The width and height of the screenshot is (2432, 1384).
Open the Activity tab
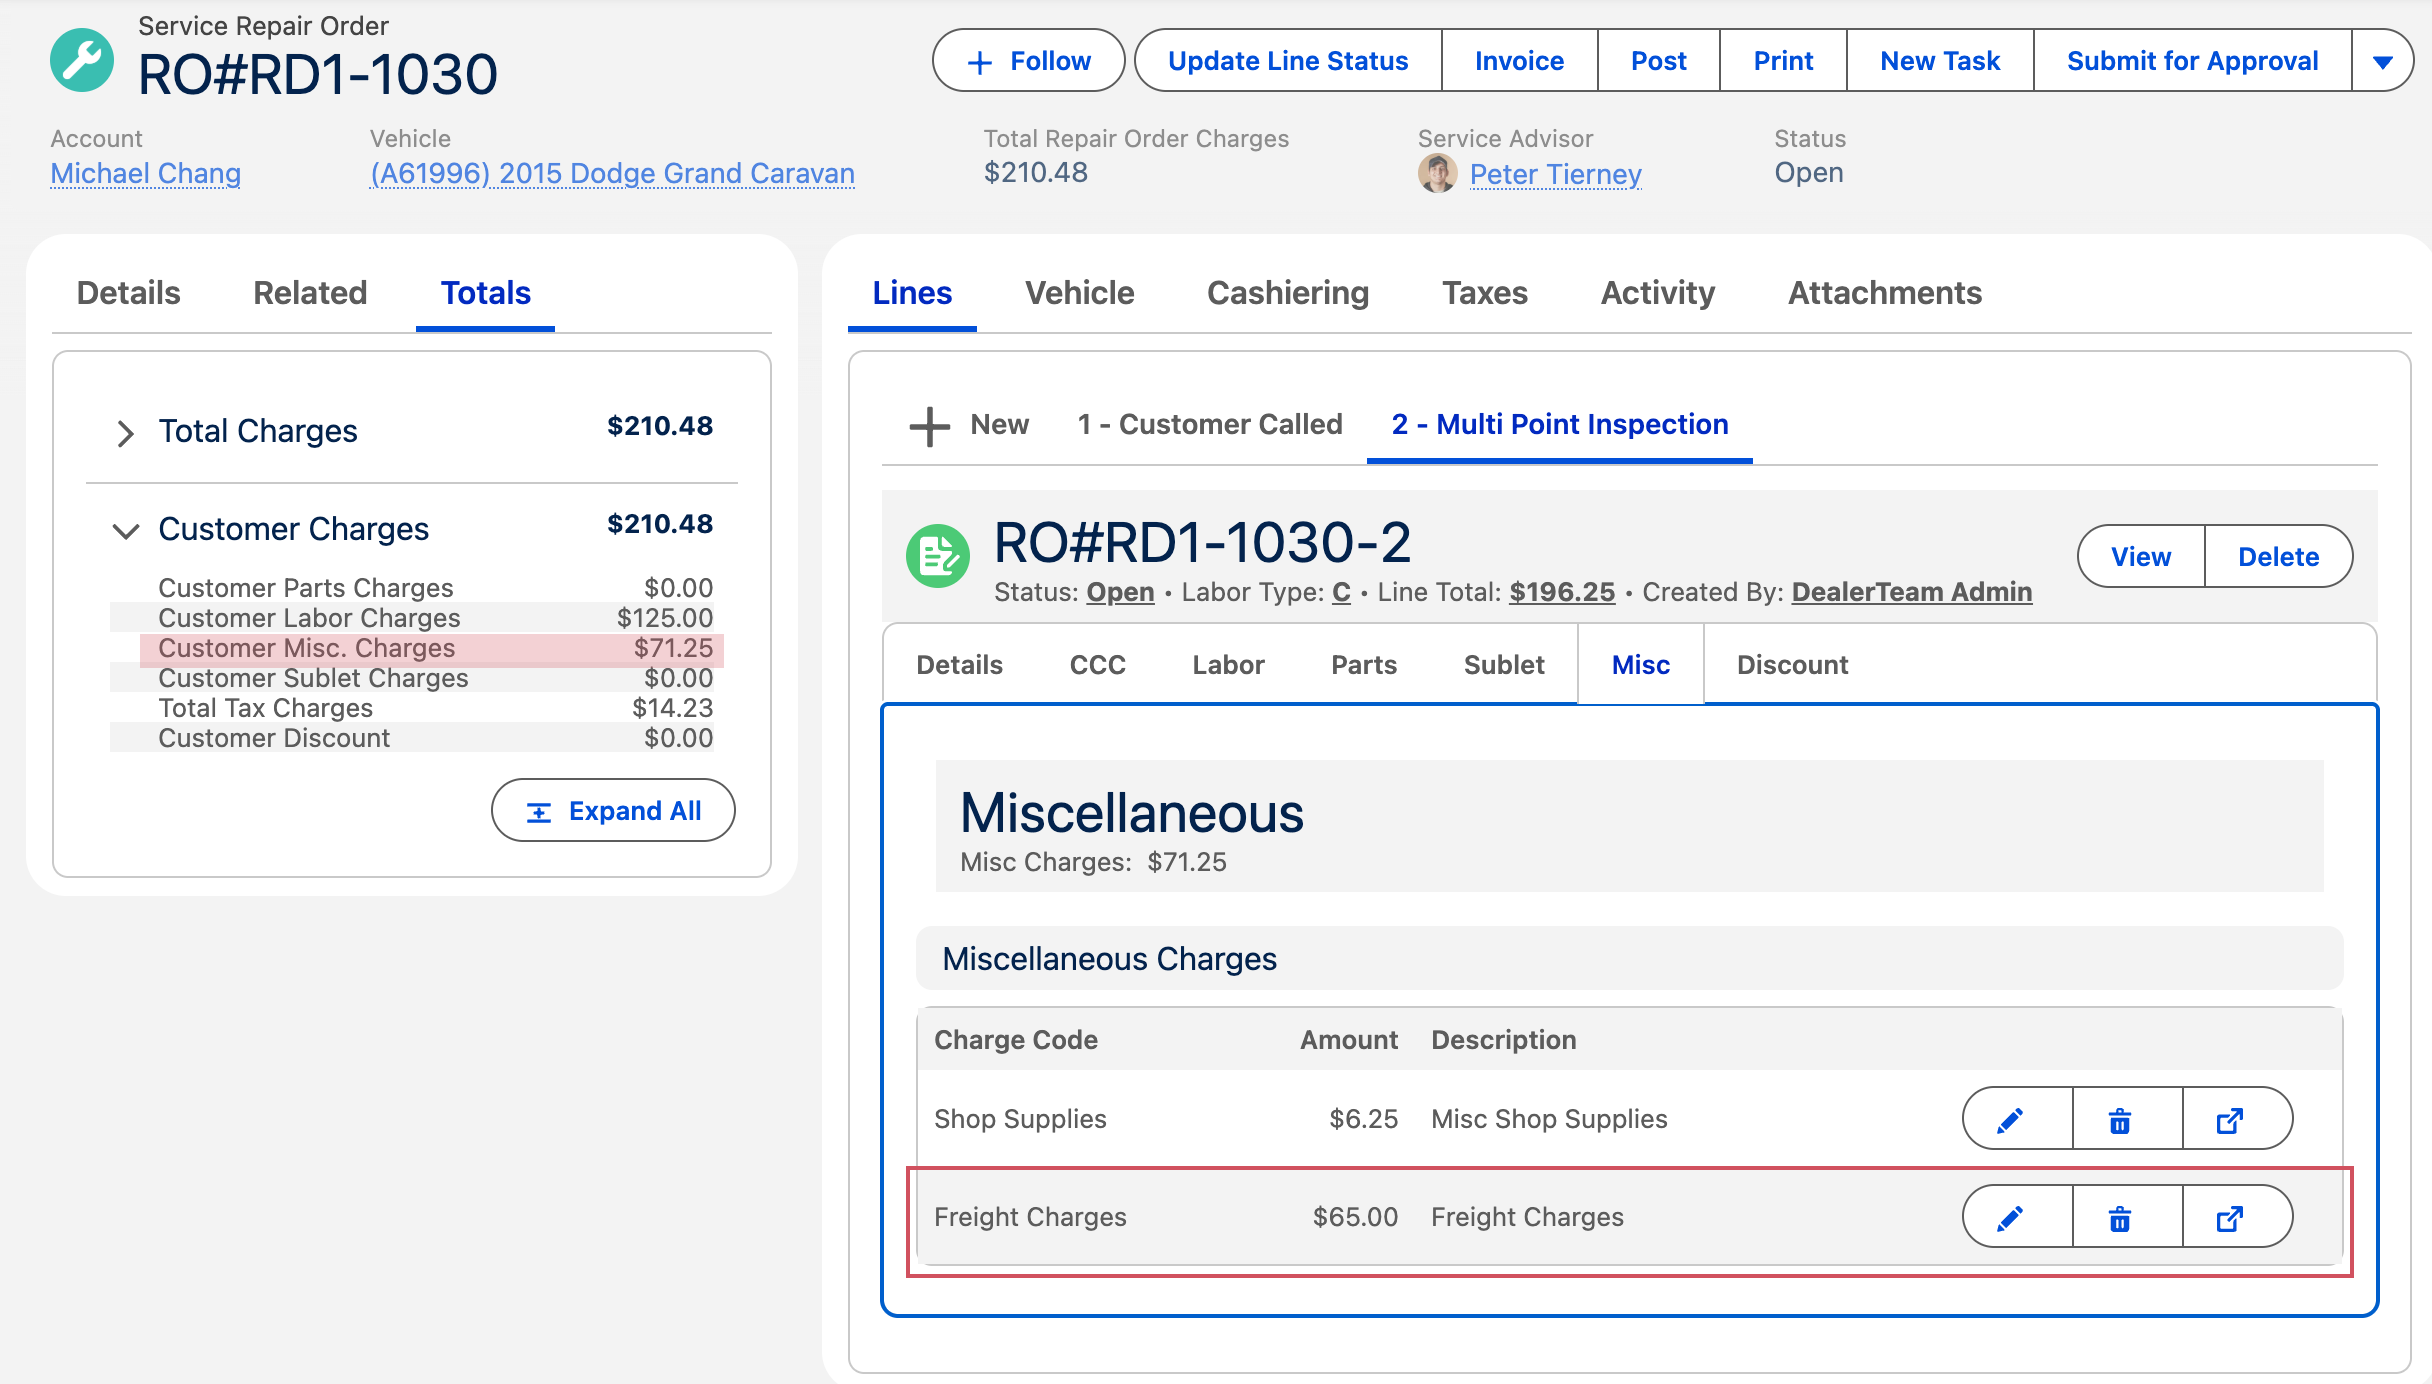tap(1657, 293)
